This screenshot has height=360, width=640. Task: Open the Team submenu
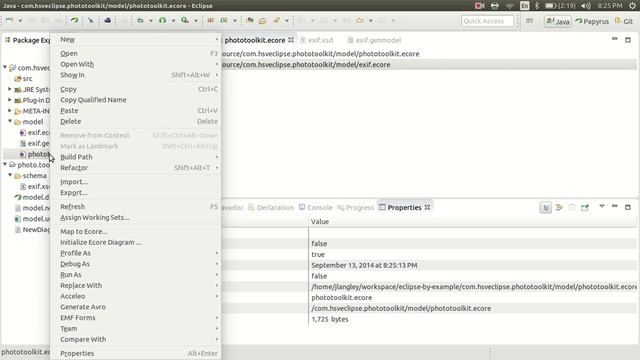coord(136,329)
